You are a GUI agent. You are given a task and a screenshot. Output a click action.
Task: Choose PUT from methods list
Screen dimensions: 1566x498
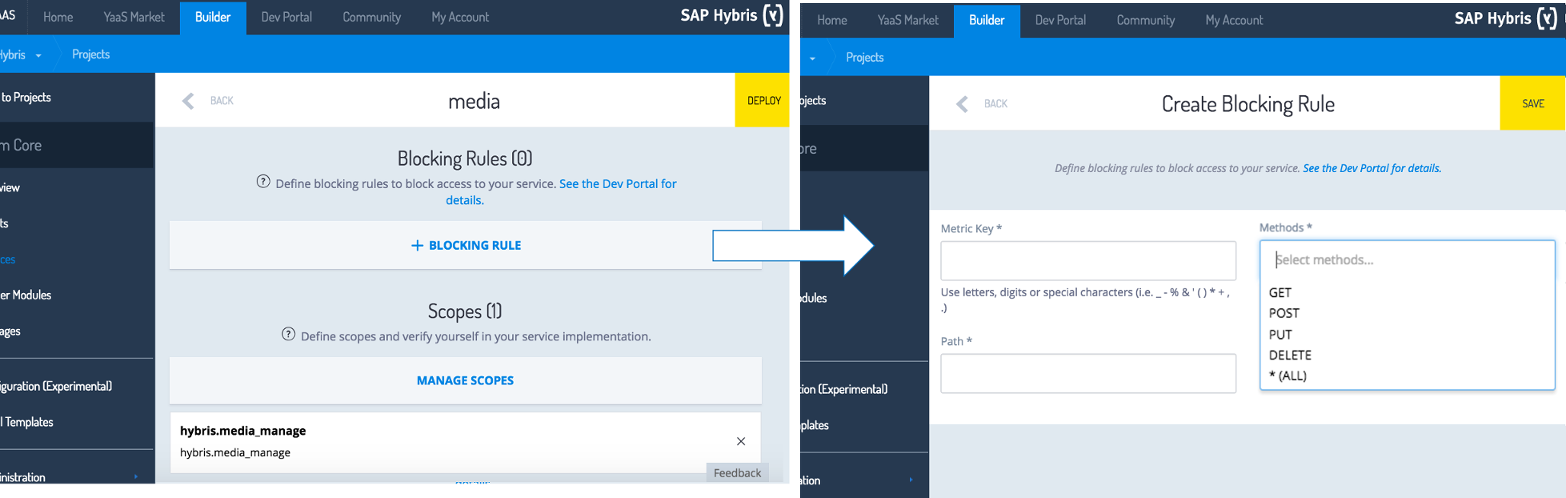pyautogui.click(x=1280, y=334)
